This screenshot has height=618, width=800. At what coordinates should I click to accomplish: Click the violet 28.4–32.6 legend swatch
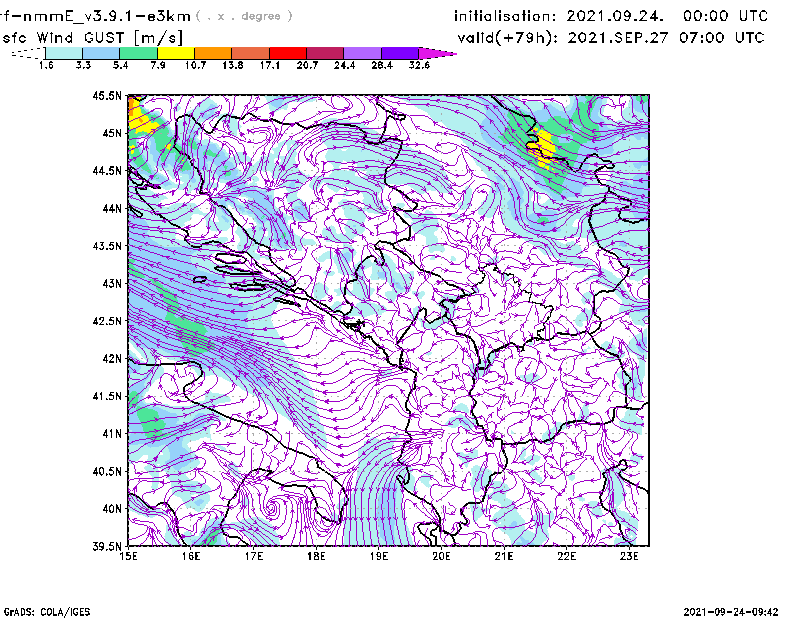(x=400, y=53)
